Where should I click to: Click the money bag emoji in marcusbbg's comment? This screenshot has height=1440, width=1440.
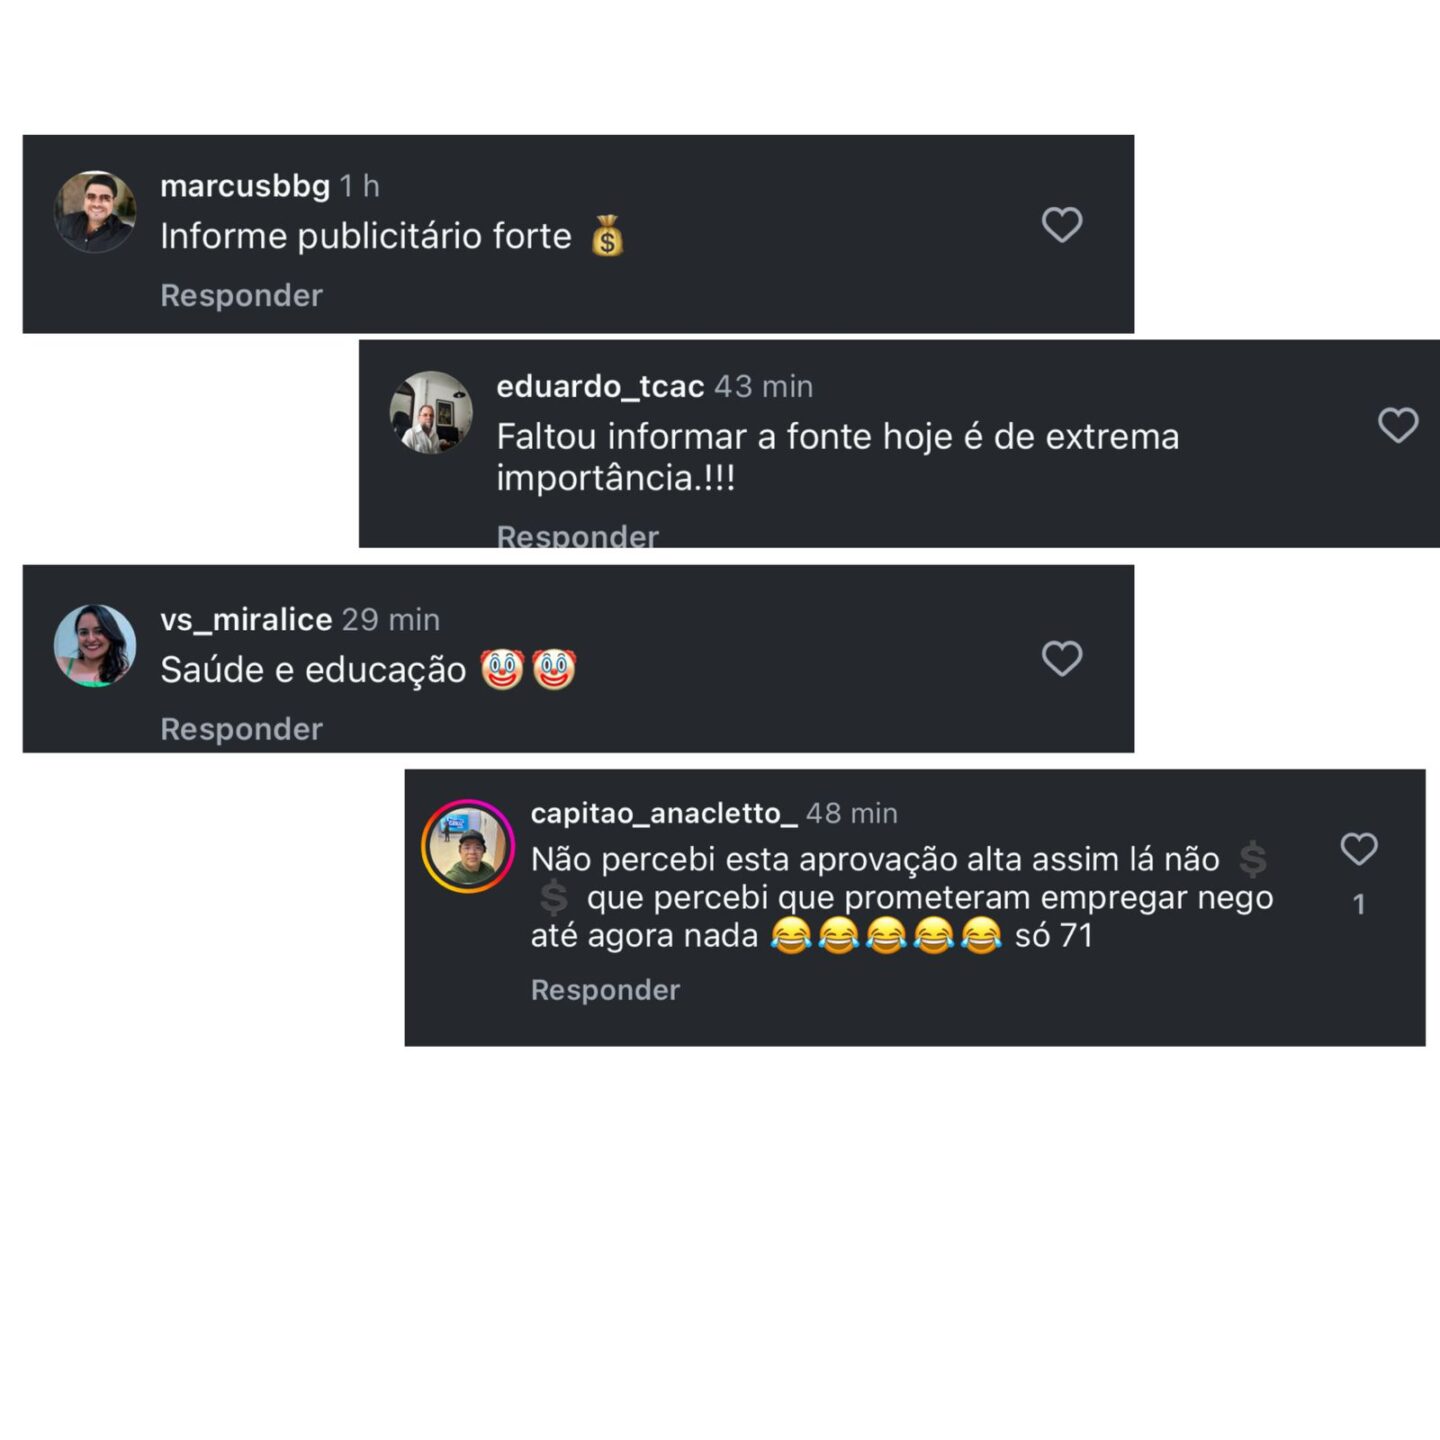(x=607, y=237)
